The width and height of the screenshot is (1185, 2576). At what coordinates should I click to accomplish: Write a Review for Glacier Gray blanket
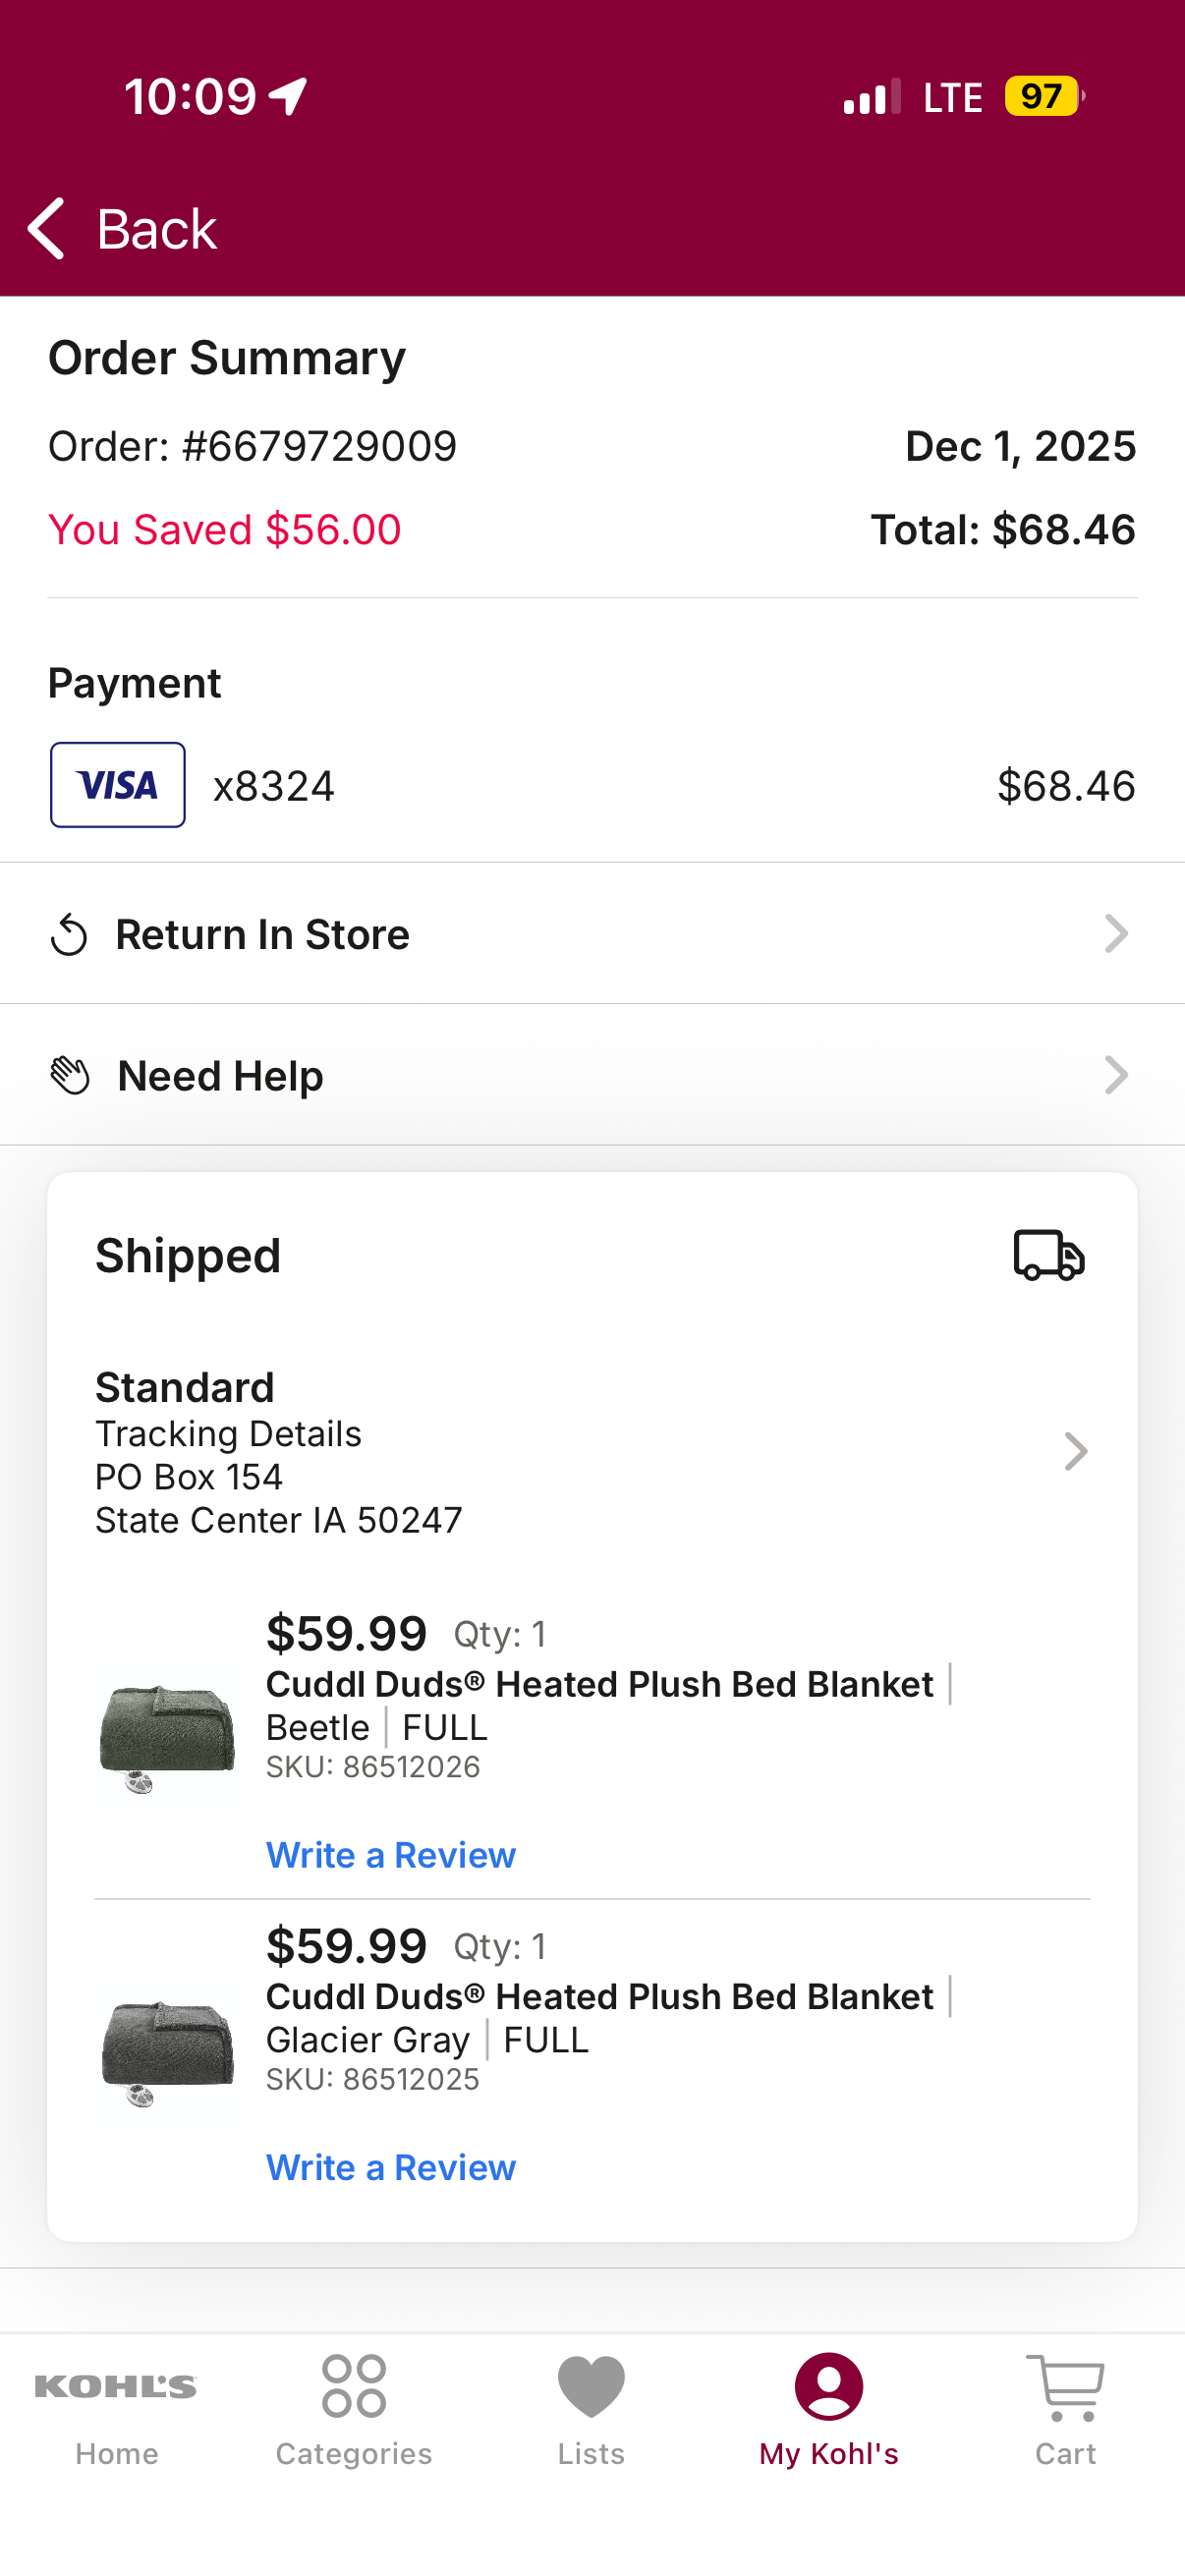tap(391, 2167)
